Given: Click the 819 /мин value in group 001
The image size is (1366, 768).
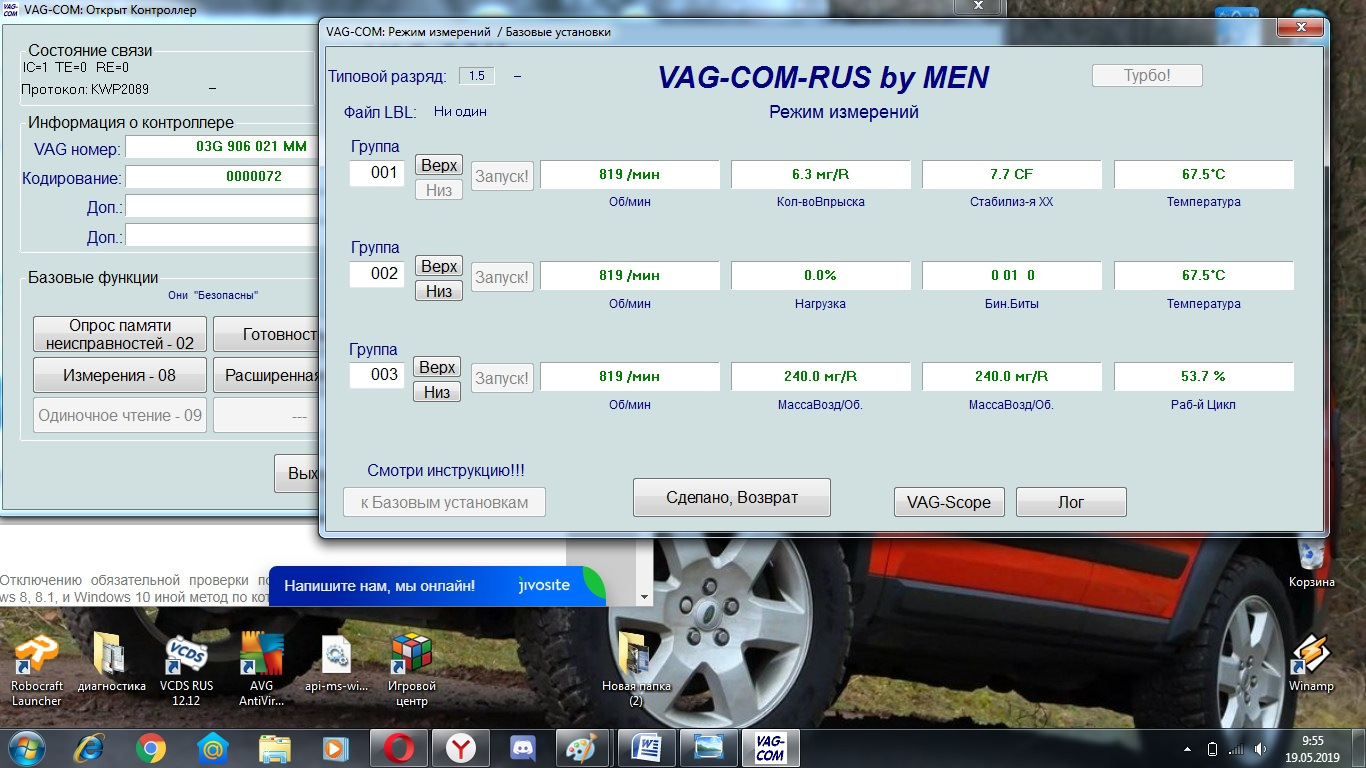Looking at the screenshot, I should pyautogui.click(x=630, y=174).
